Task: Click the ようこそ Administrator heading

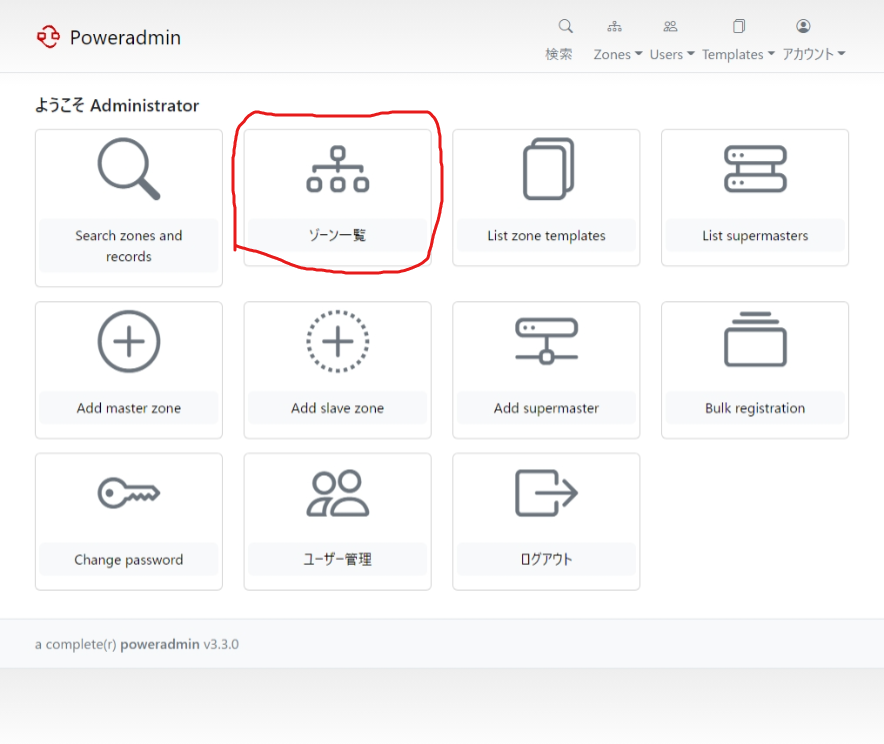Action: pos(117,105)
